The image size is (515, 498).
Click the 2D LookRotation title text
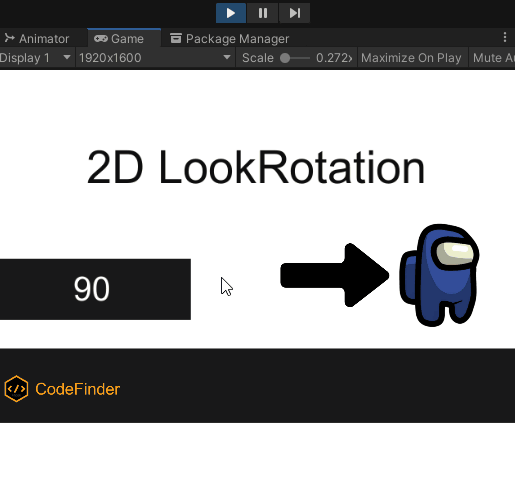click(x=256, y=167)
